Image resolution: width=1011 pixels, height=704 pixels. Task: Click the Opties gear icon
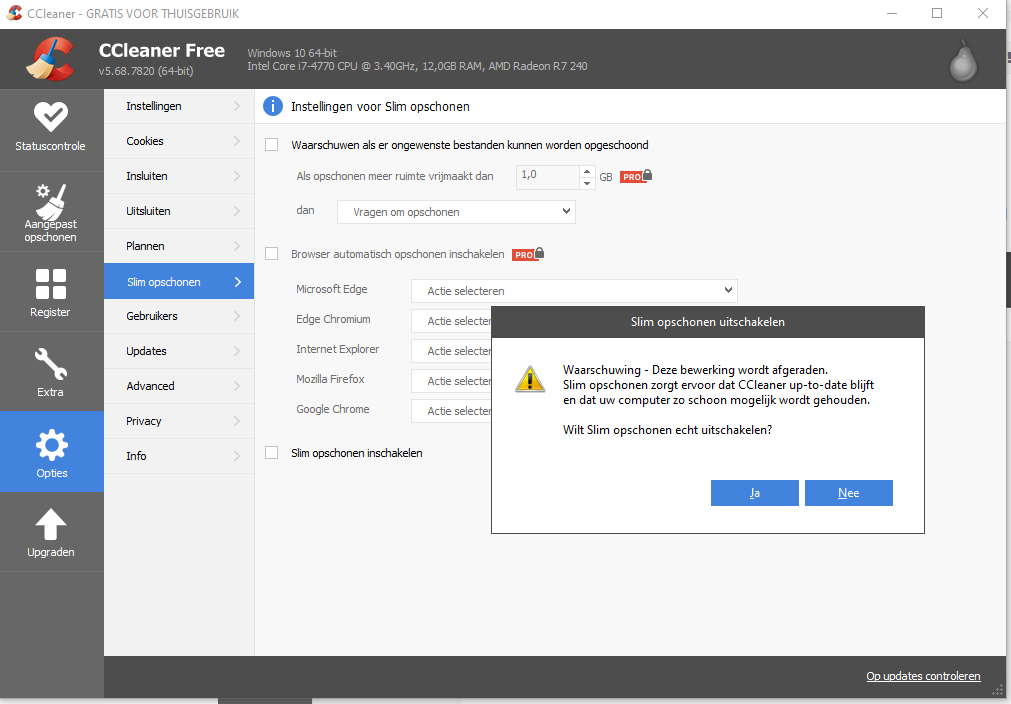pyautogui.click(x=51, y=444)
